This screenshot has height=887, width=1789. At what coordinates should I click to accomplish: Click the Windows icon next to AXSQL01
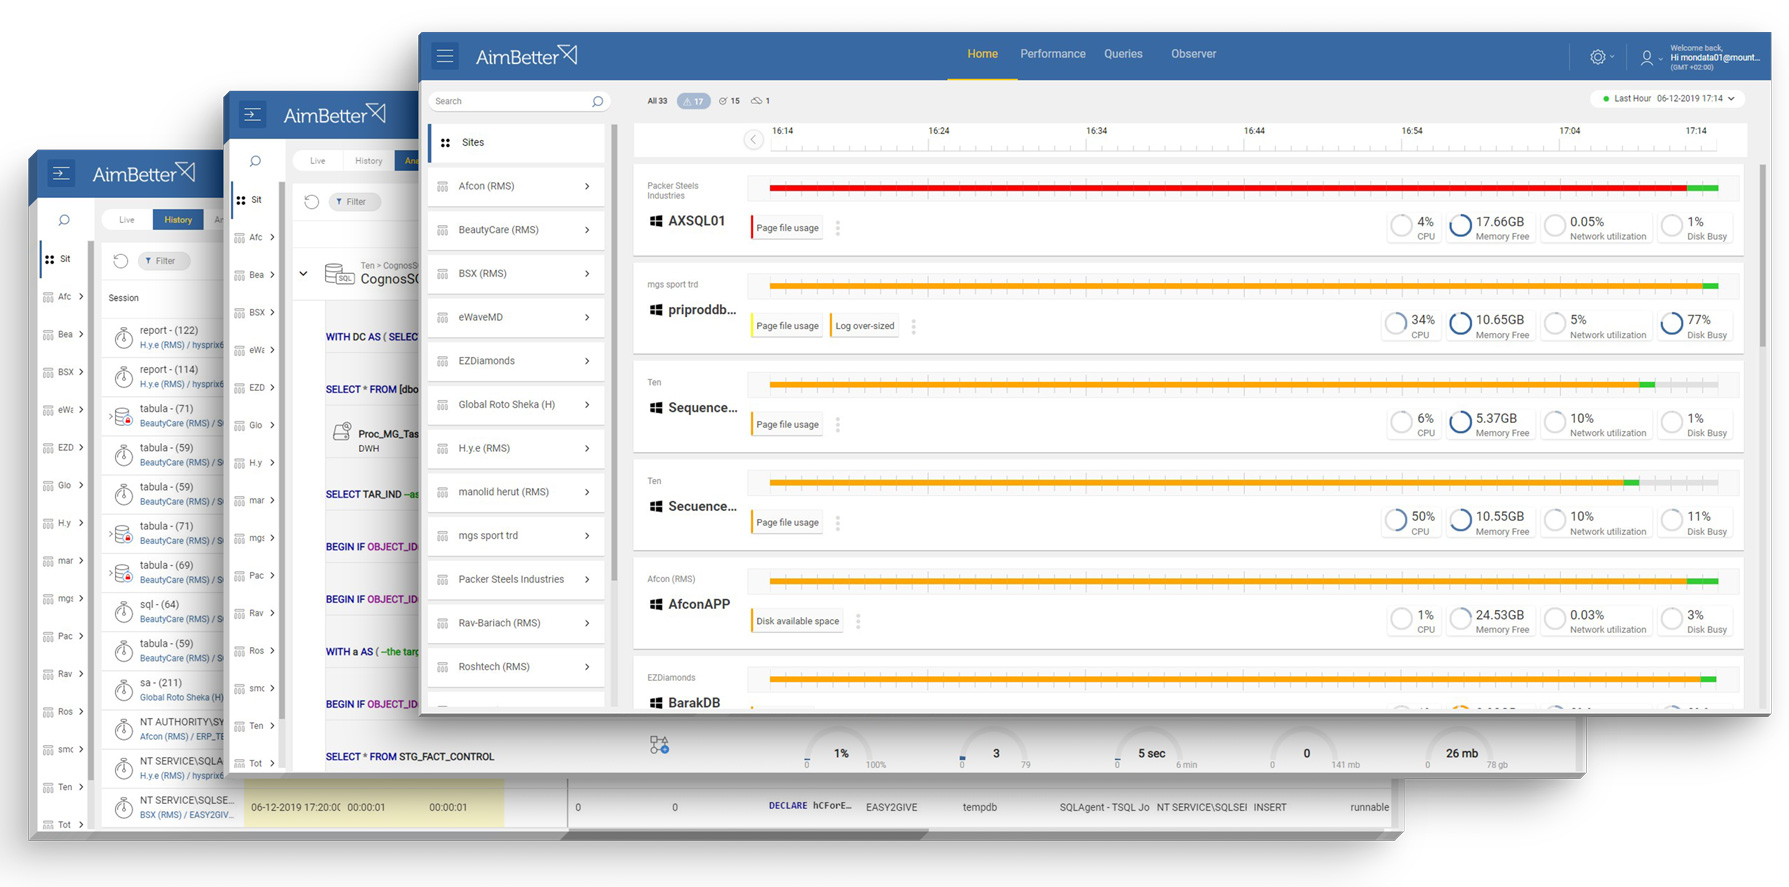[656, 221]
